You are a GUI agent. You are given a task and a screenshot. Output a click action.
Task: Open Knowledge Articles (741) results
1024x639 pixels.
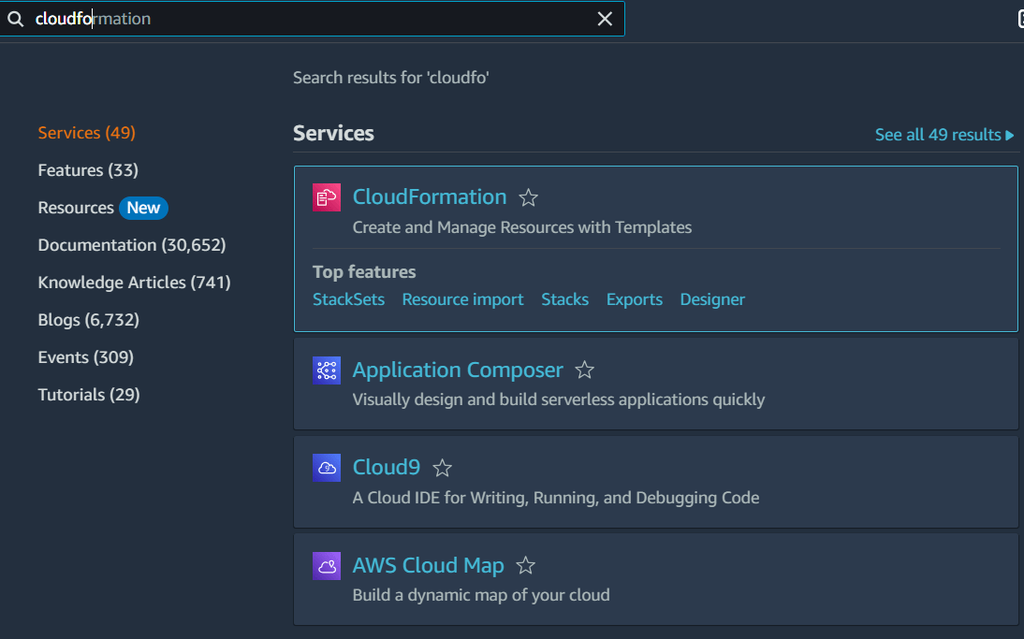pyautogui.click(x=134, y=282)
